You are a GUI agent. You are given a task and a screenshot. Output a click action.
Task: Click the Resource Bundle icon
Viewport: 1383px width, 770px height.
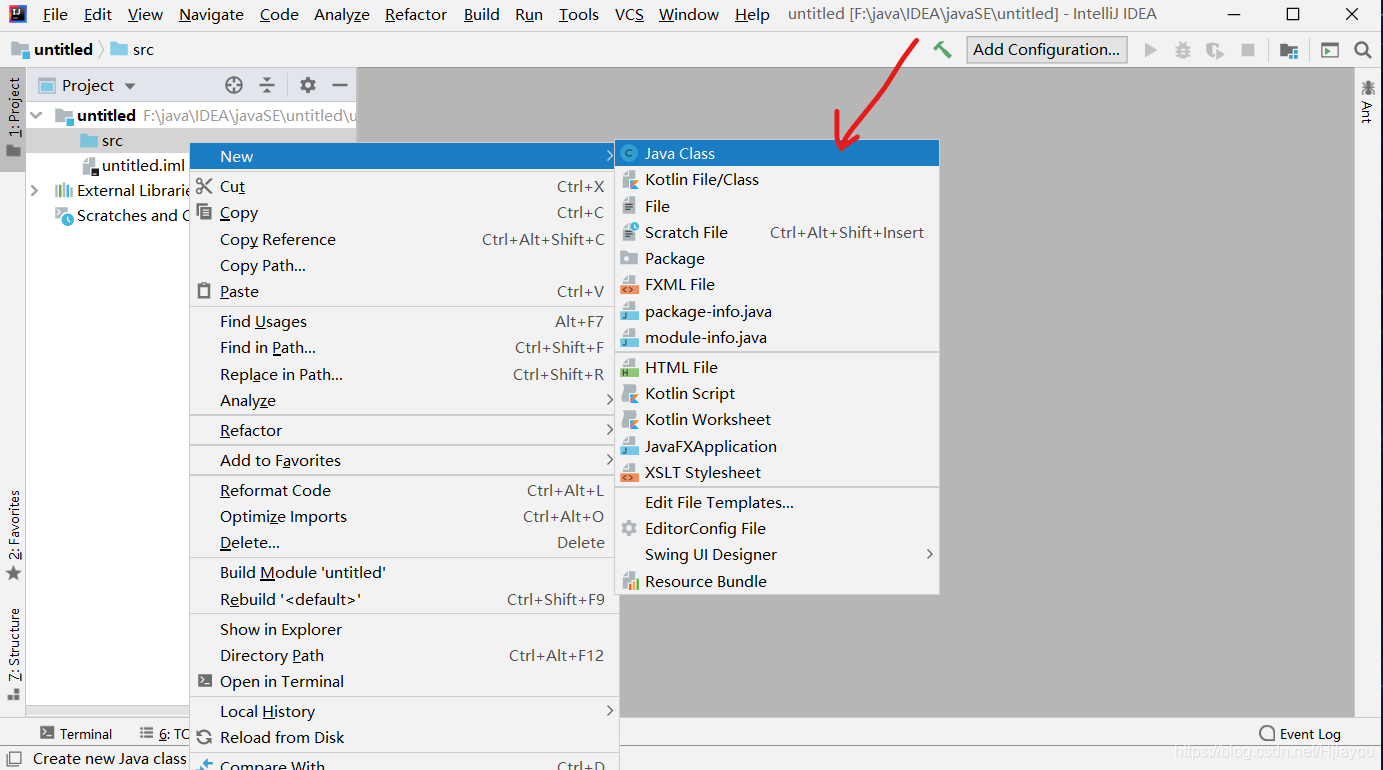pos(630,581)
